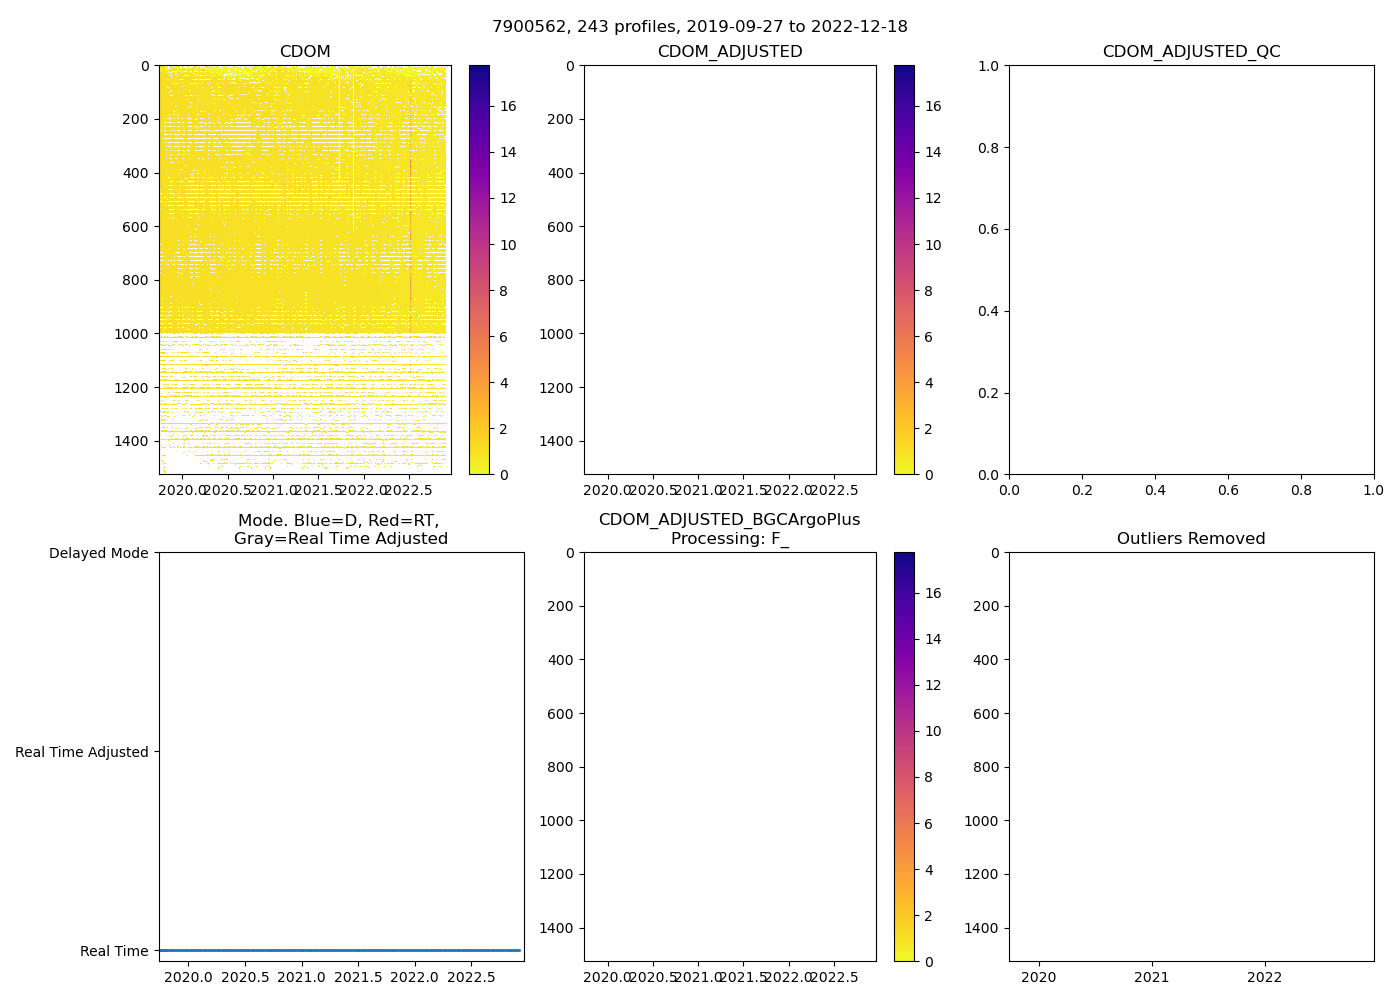1400x1000 pixels.
Task: Click the empty CDOM_ADJUSTED plot area
Action: pos(730,270)
